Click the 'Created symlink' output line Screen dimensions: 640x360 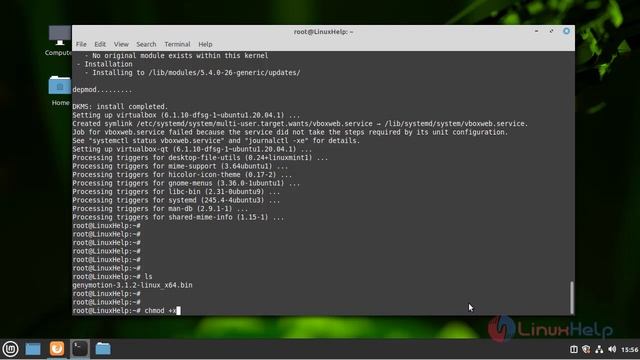[x=300, y=124]
